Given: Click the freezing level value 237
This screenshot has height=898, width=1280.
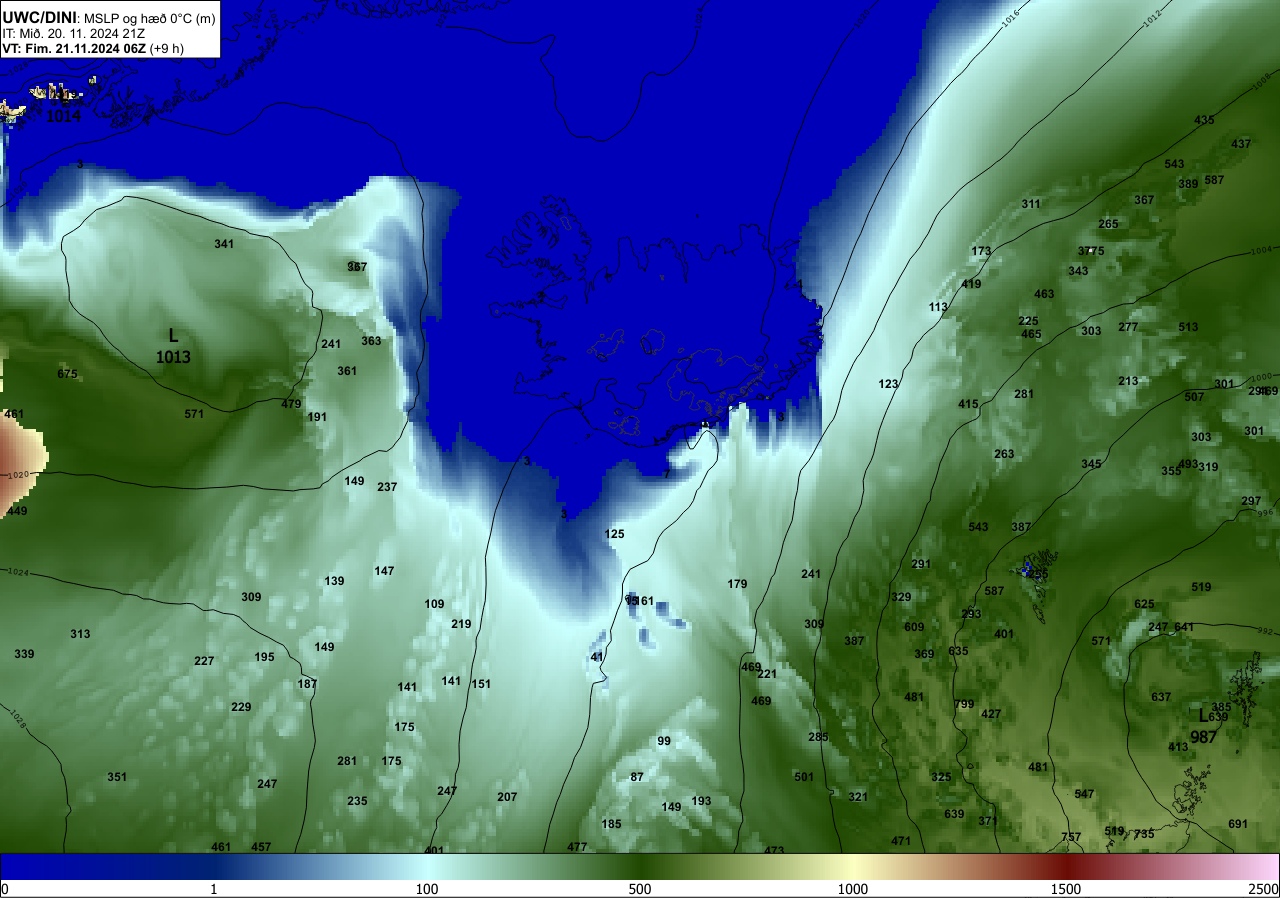Looking at the screenshot, I should point(387,487).
